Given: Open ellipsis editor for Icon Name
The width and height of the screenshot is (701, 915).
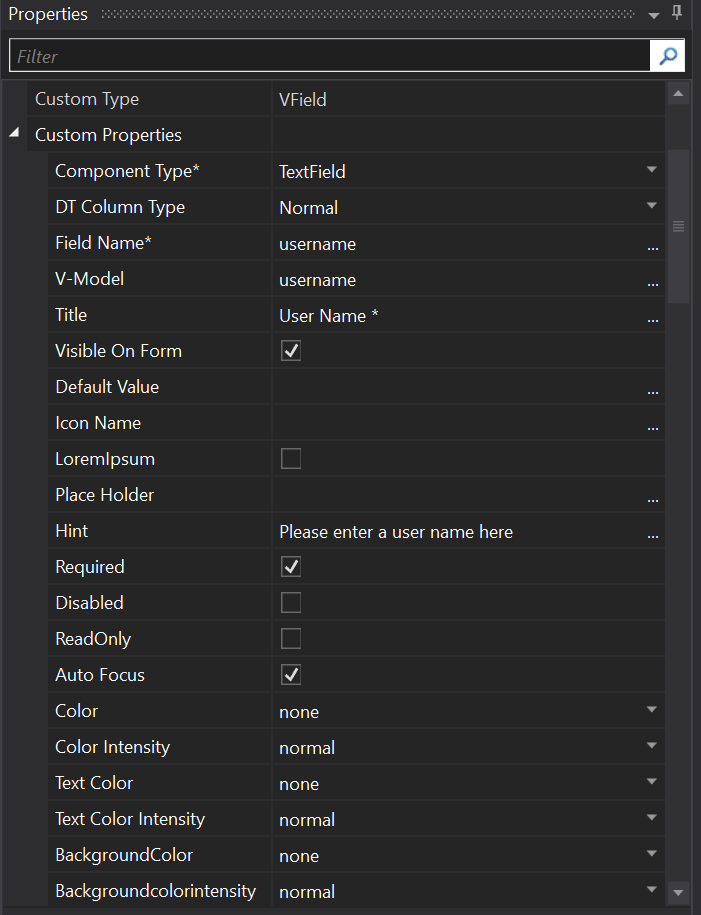Looking at the screenshot, I should click(653, 425).
